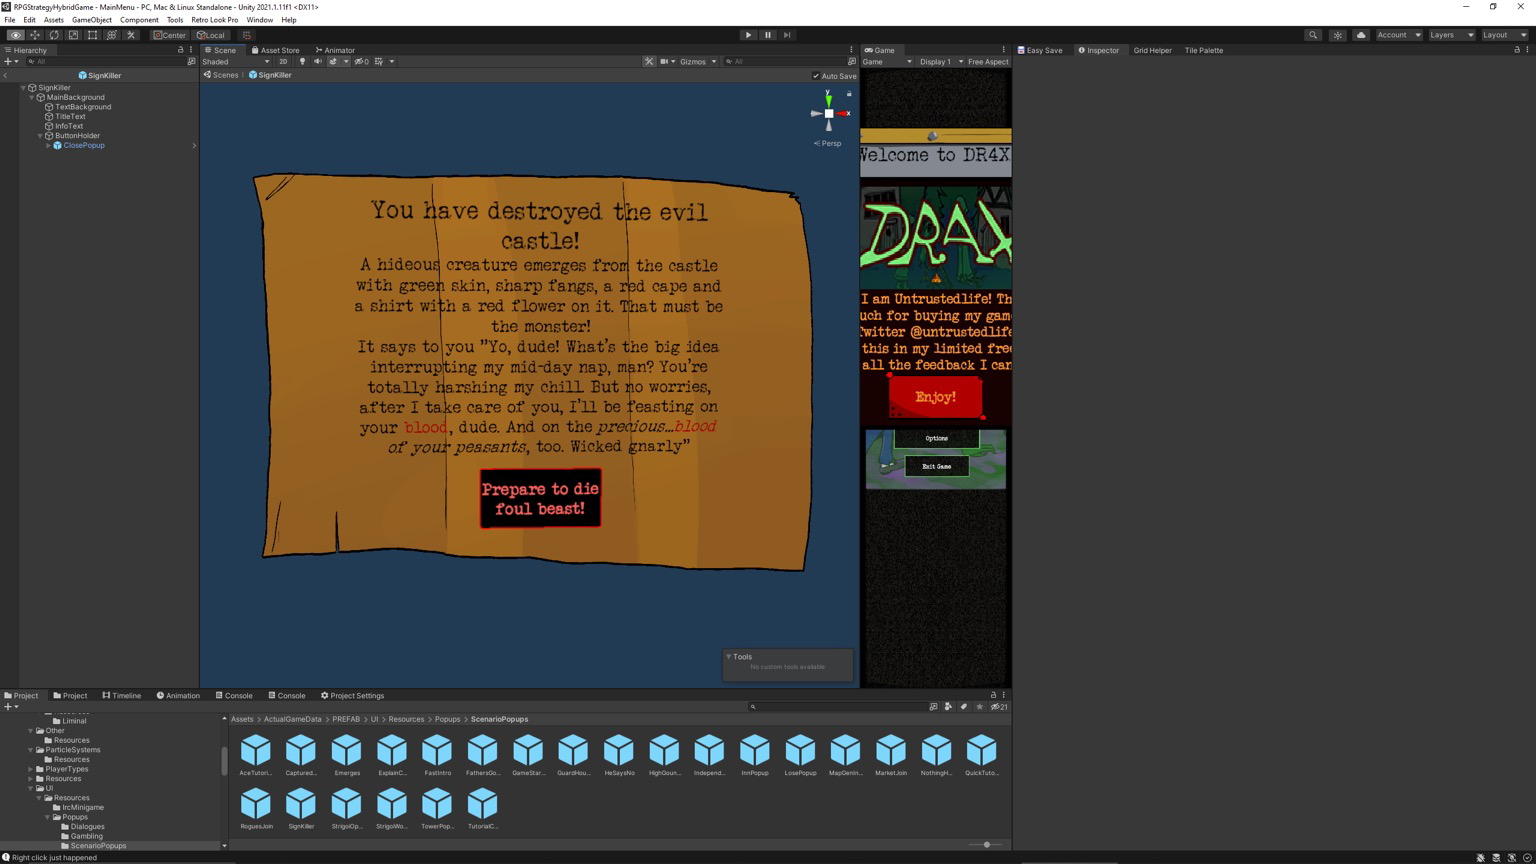
Task: Select the Rect Transform tool
Action: click(x=92, y=35)
